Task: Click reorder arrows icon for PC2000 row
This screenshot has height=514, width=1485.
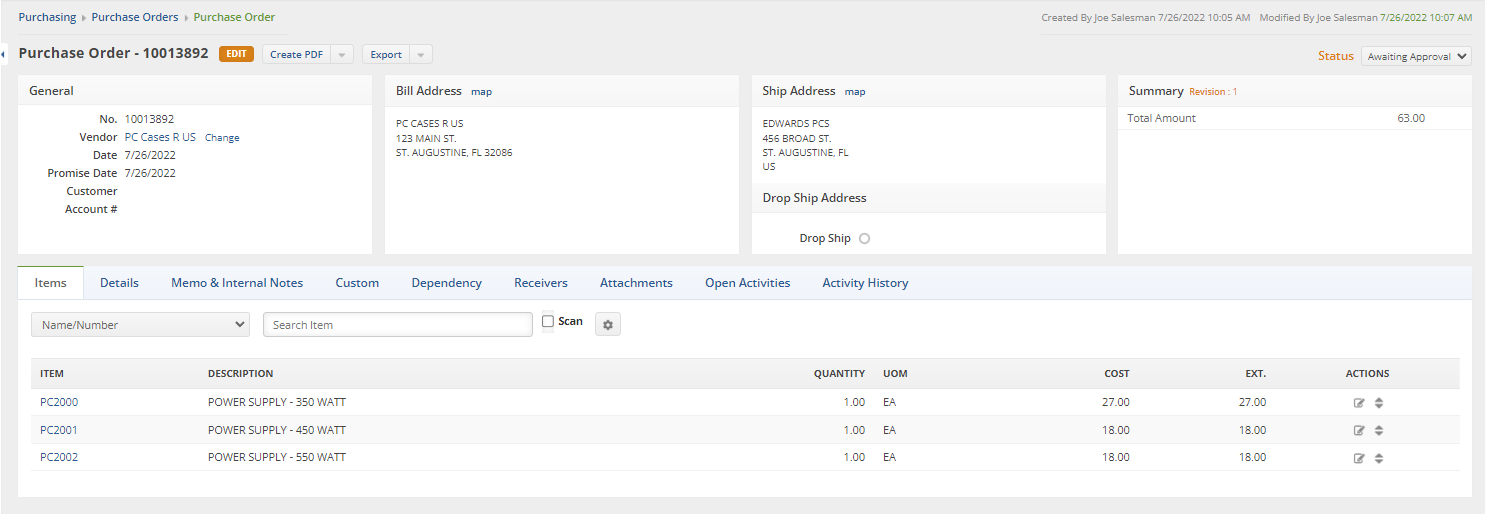Action: click(x=1379, y=403)
